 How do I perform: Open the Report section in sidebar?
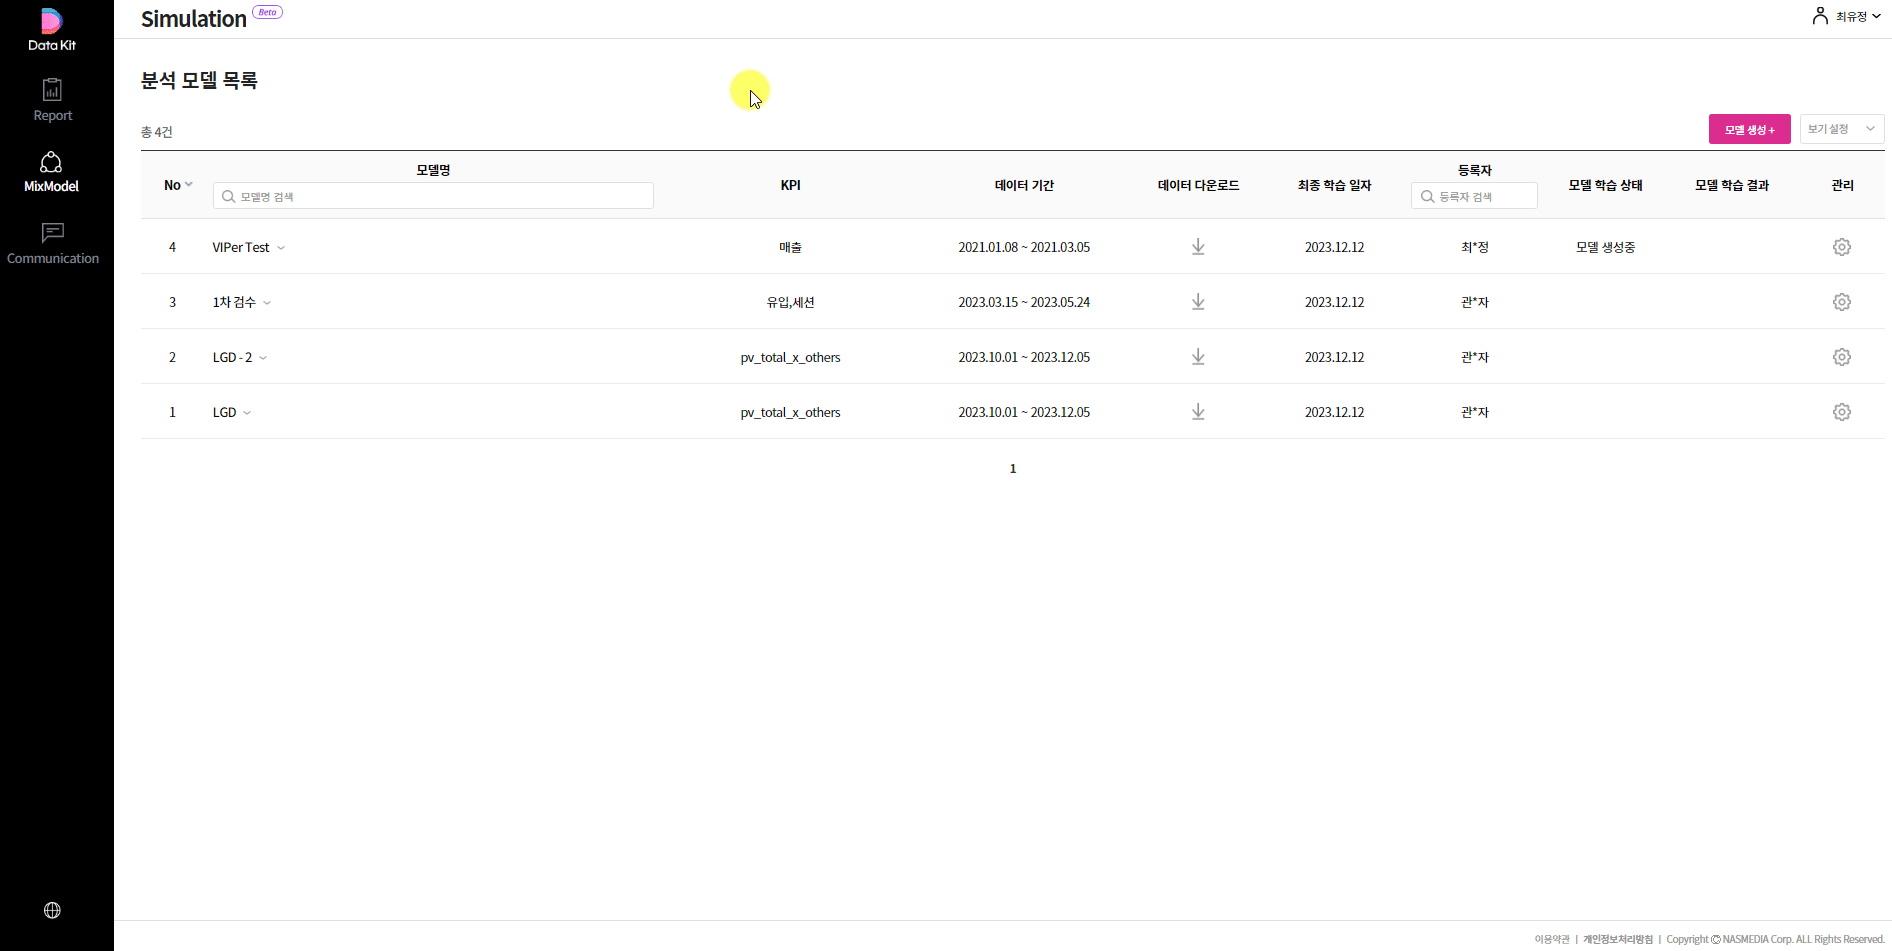click(x=52, y=100)
